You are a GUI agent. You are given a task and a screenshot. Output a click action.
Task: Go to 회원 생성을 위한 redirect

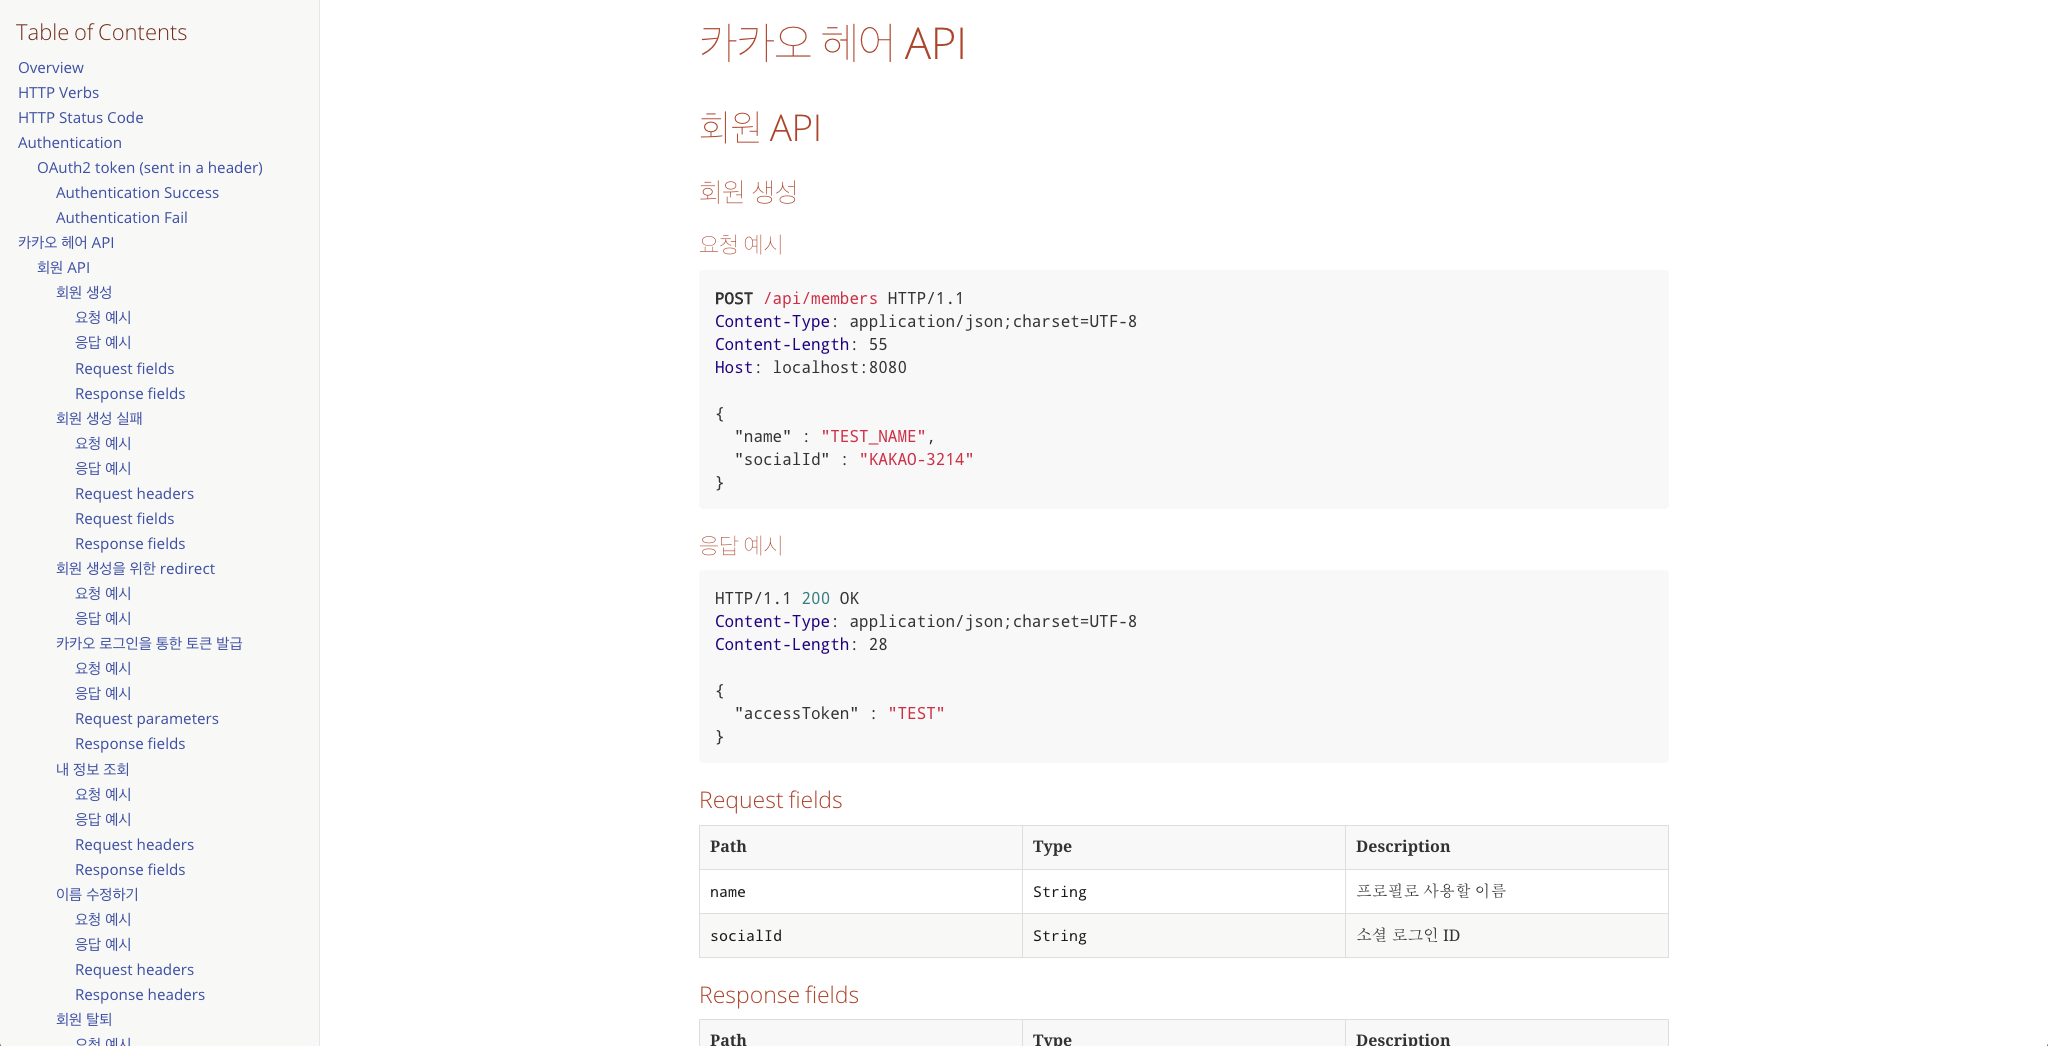135,568
